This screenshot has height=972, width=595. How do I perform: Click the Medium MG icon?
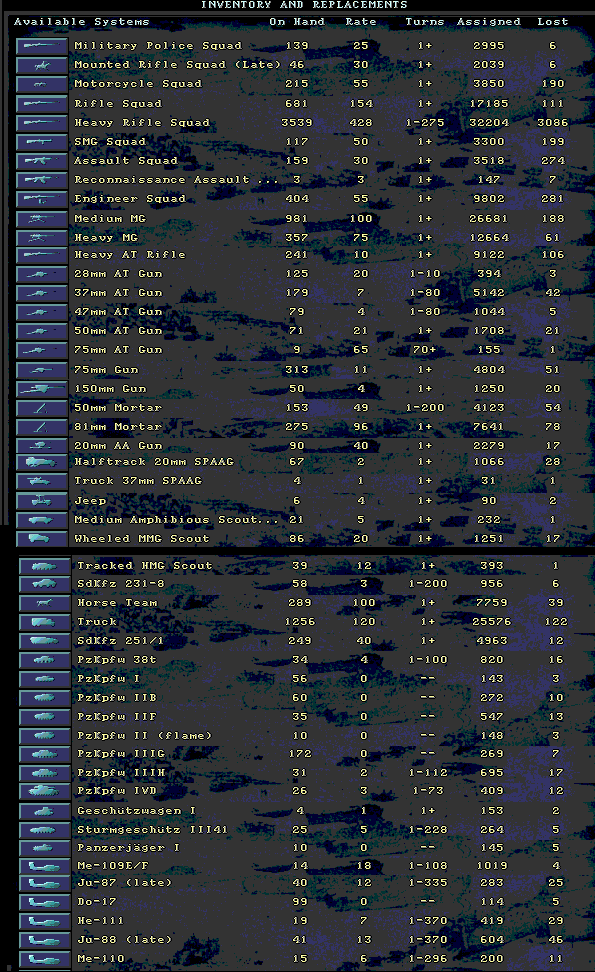tap(42, 219)
